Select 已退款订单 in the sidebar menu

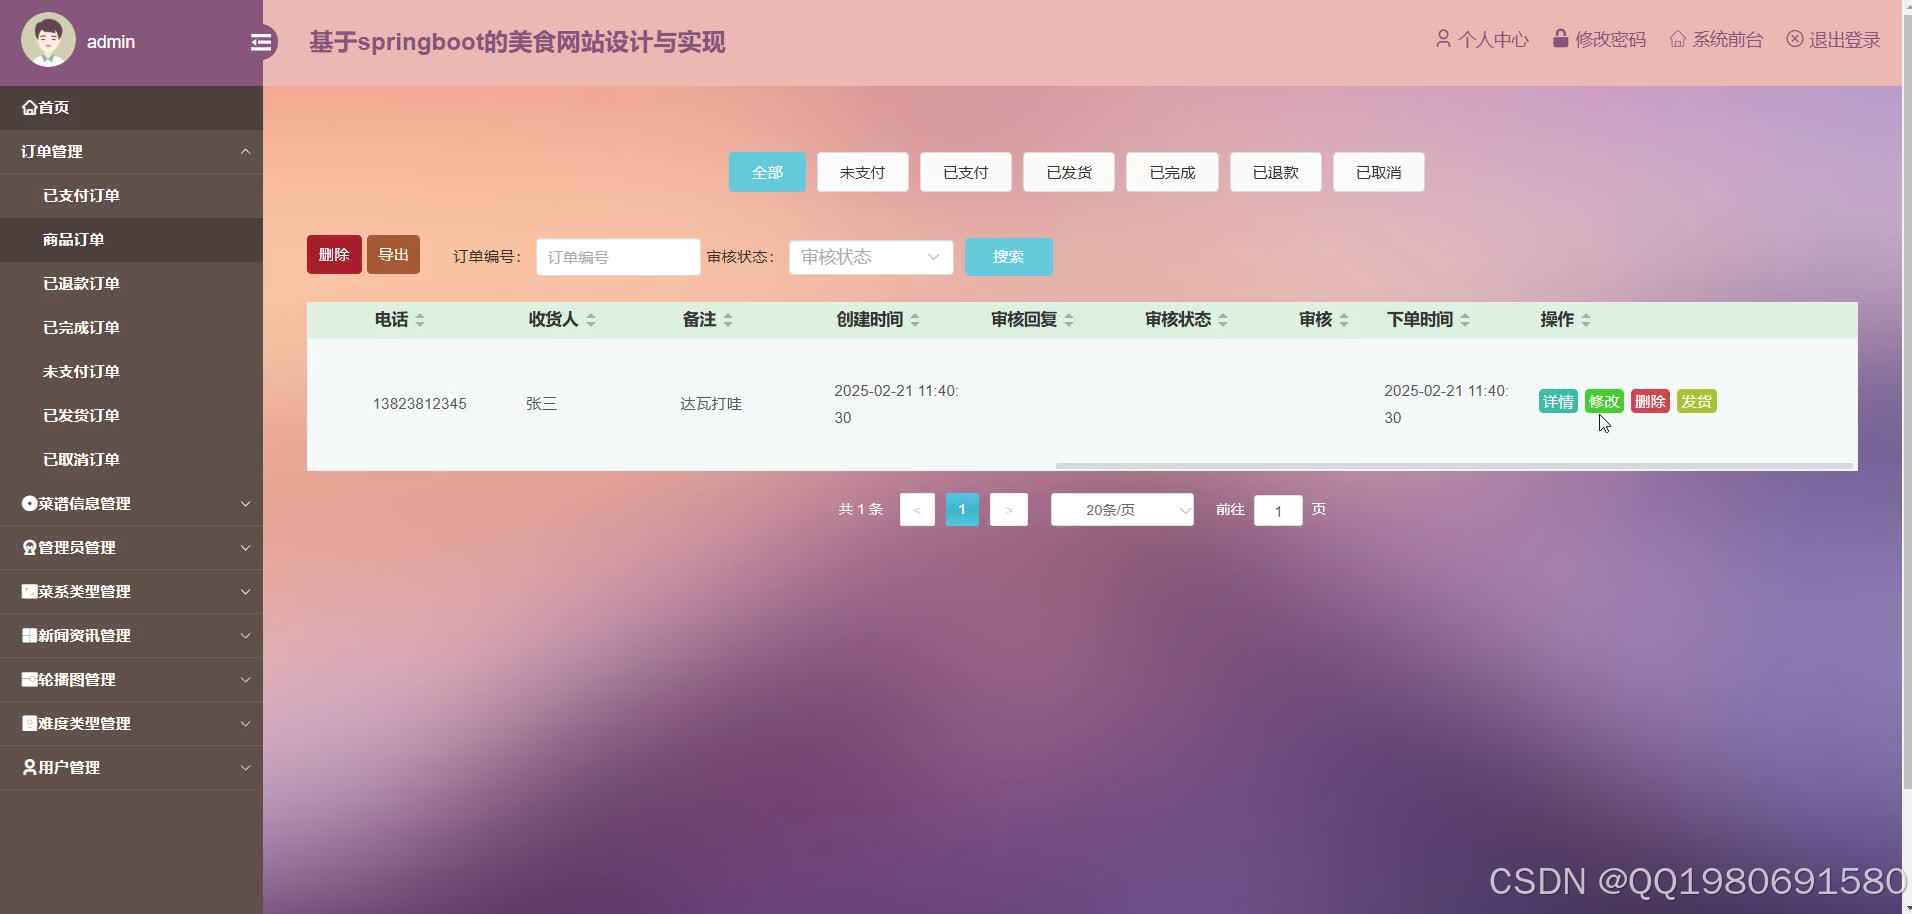click(81, 283)
